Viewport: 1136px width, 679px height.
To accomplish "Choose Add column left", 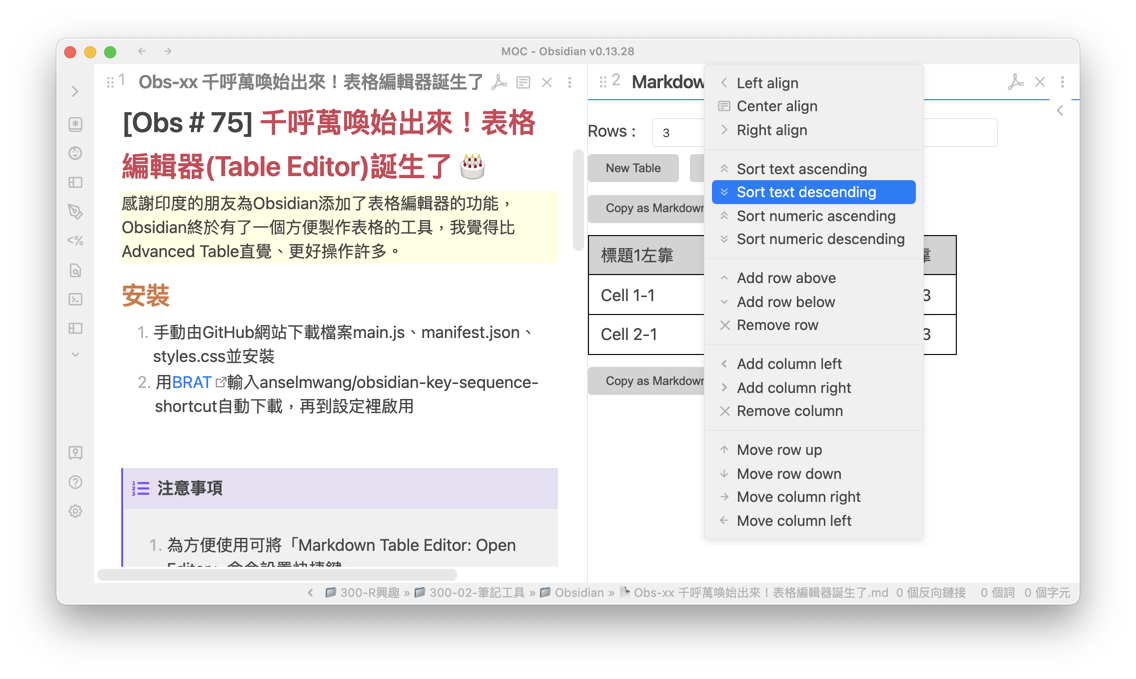I will pyautogui.click(x=814, y=364).
